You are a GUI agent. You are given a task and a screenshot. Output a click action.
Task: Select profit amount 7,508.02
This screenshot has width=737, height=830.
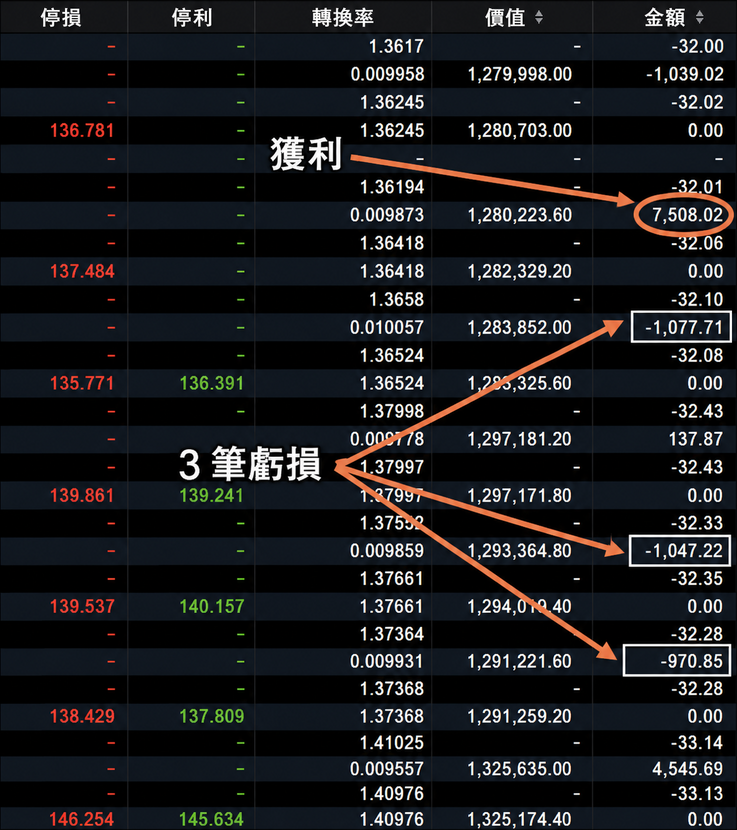click(x=687, y=215)
